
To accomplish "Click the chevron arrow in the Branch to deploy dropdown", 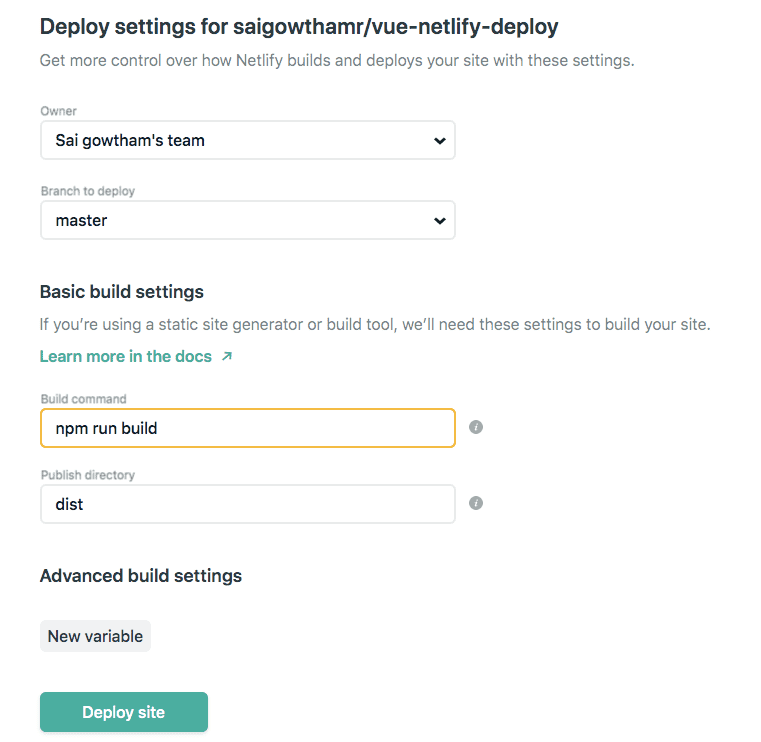I will click(440, 221).
